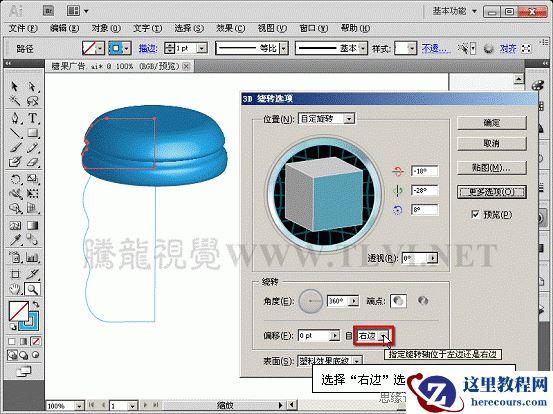Select the Gradient tool
This screenshot has width=553, height=414.
pyautogui.click(x=32, y=226)
